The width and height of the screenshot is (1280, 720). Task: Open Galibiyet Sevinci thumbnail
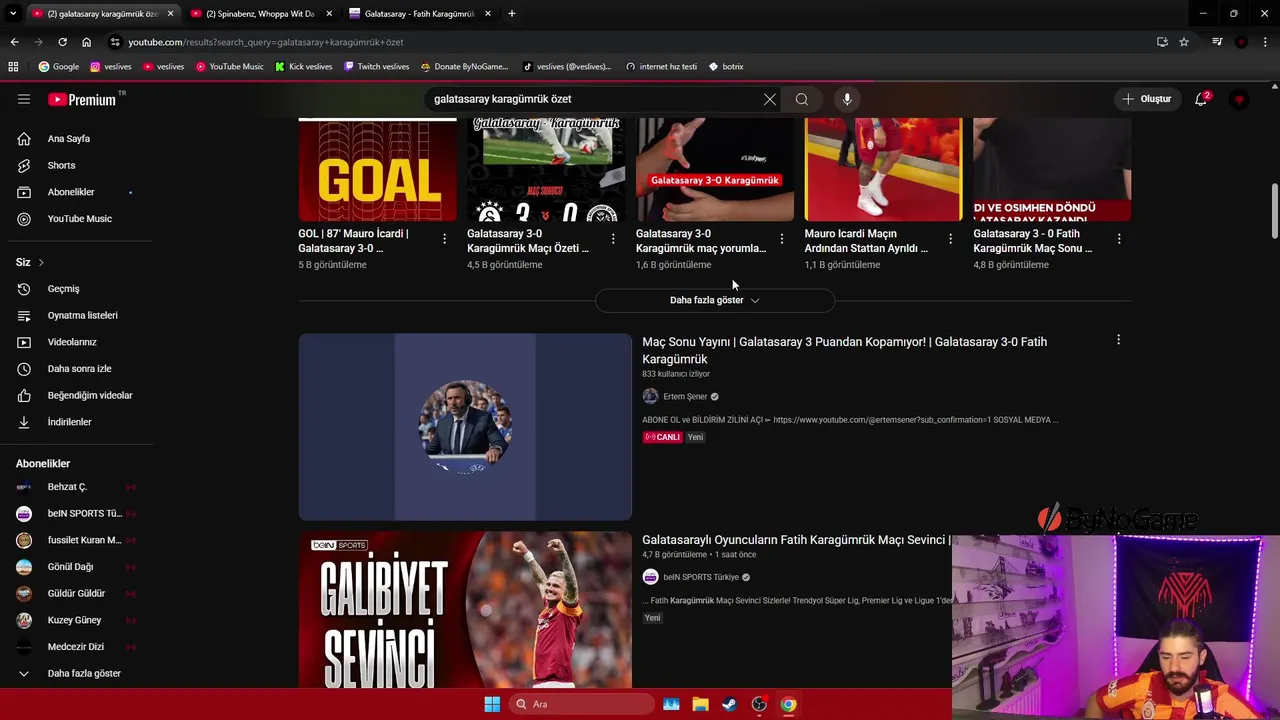point(465,609)
